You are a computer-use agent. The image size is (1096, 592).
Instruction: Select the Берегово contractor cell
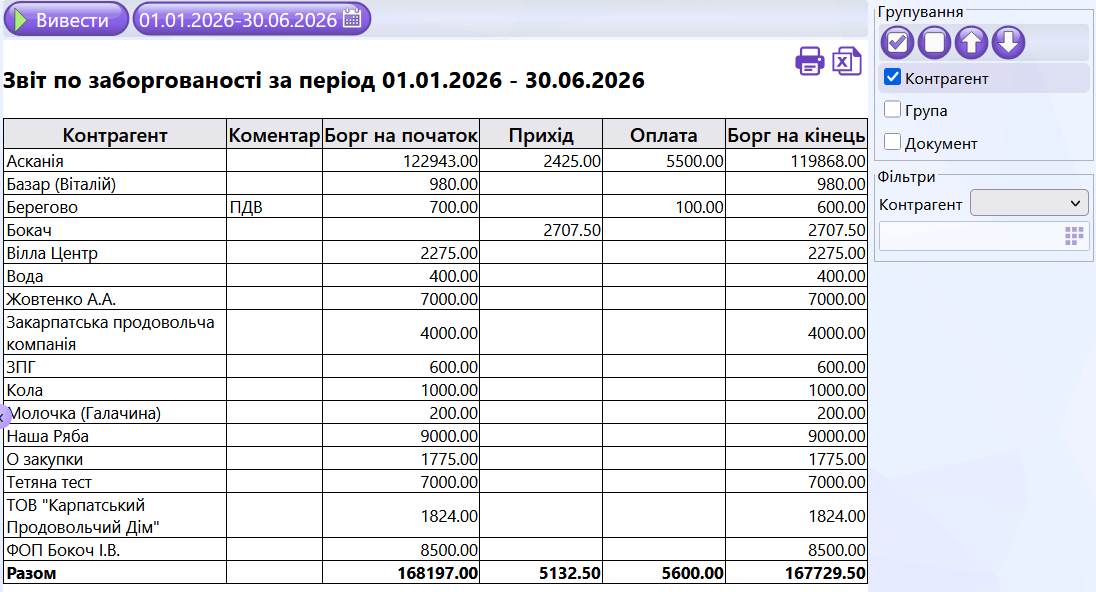[115, 207]
